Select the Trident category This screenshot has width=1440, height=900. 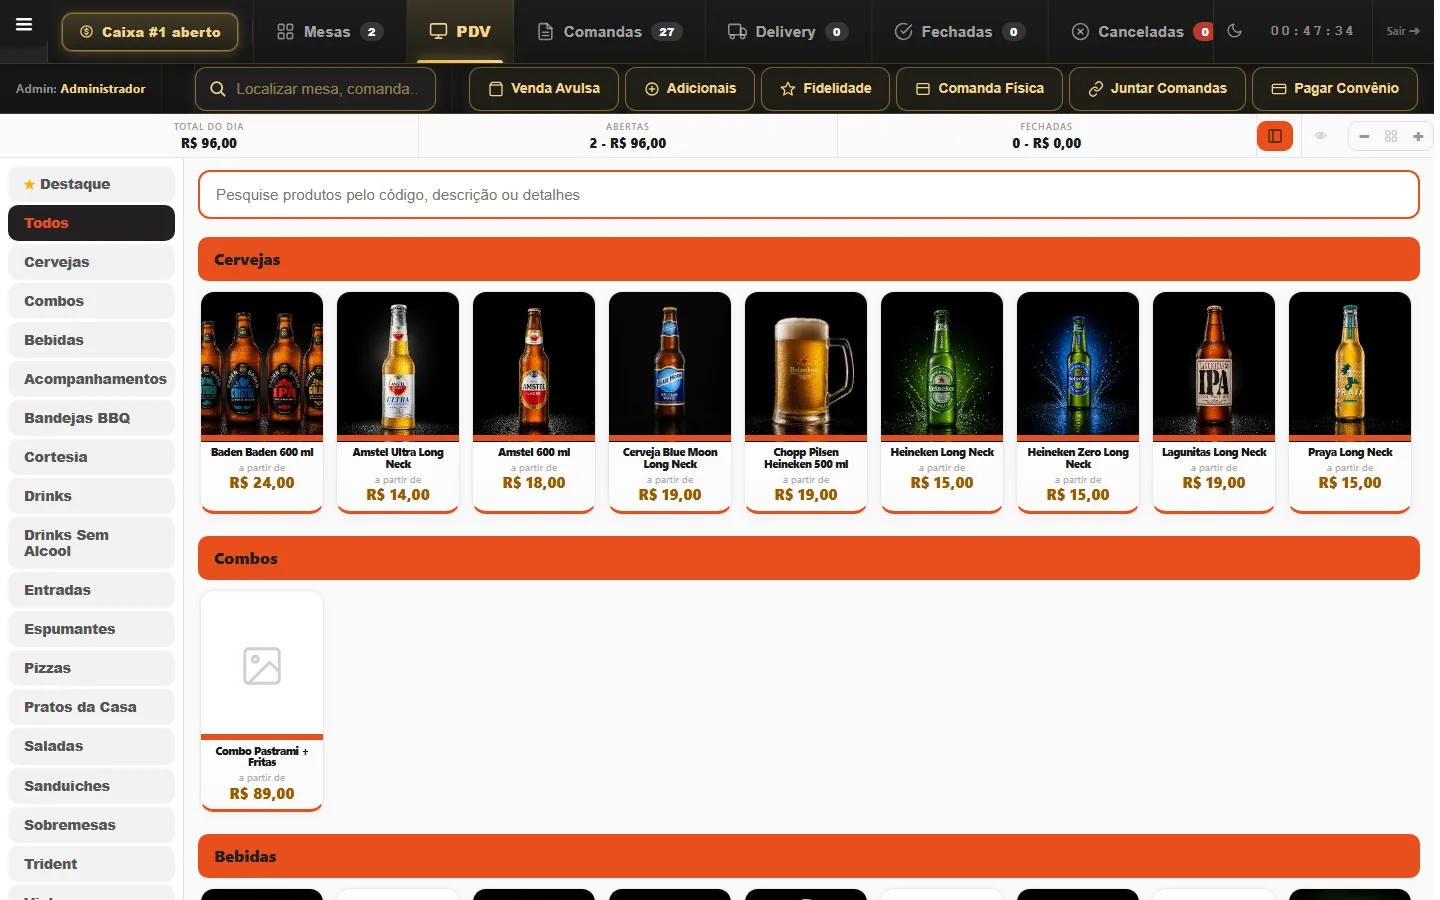[91, 864]
